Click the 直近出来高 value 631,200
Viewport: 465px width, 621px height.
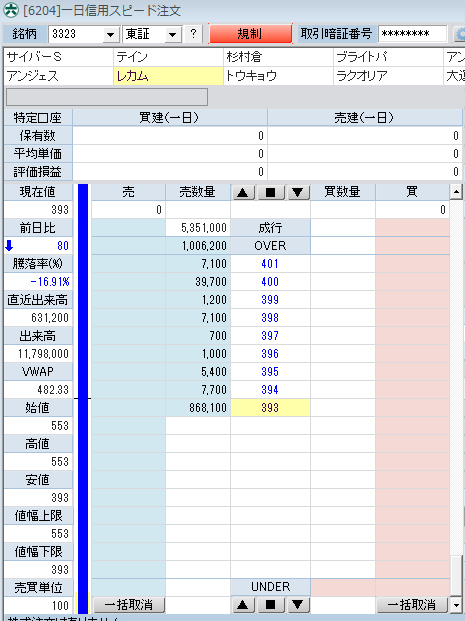click(x=38, y=318)
